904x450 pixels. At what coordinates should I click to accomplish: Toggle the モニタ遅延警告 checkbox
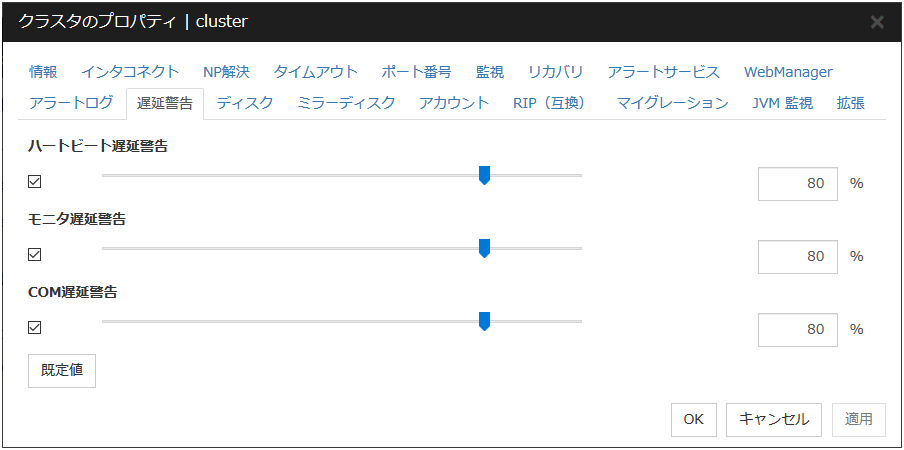(x=35, y=255)
